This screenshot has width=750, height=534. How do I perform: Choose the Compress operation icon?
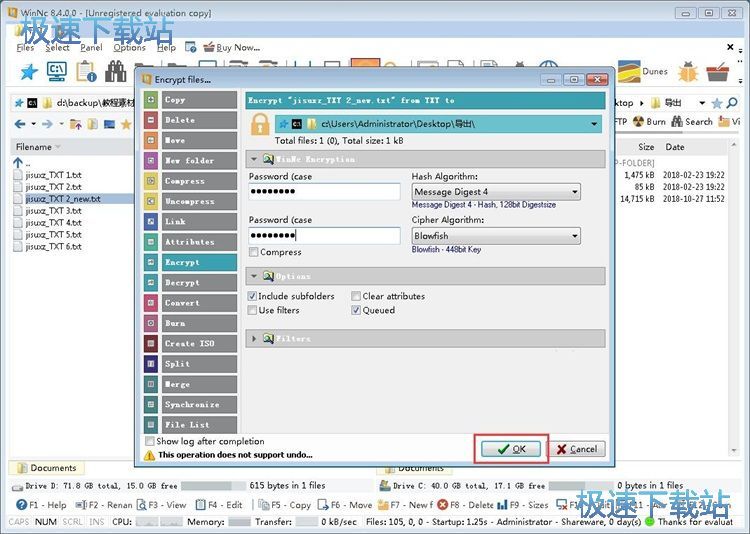pyautogui.click(x=151, y=181)
